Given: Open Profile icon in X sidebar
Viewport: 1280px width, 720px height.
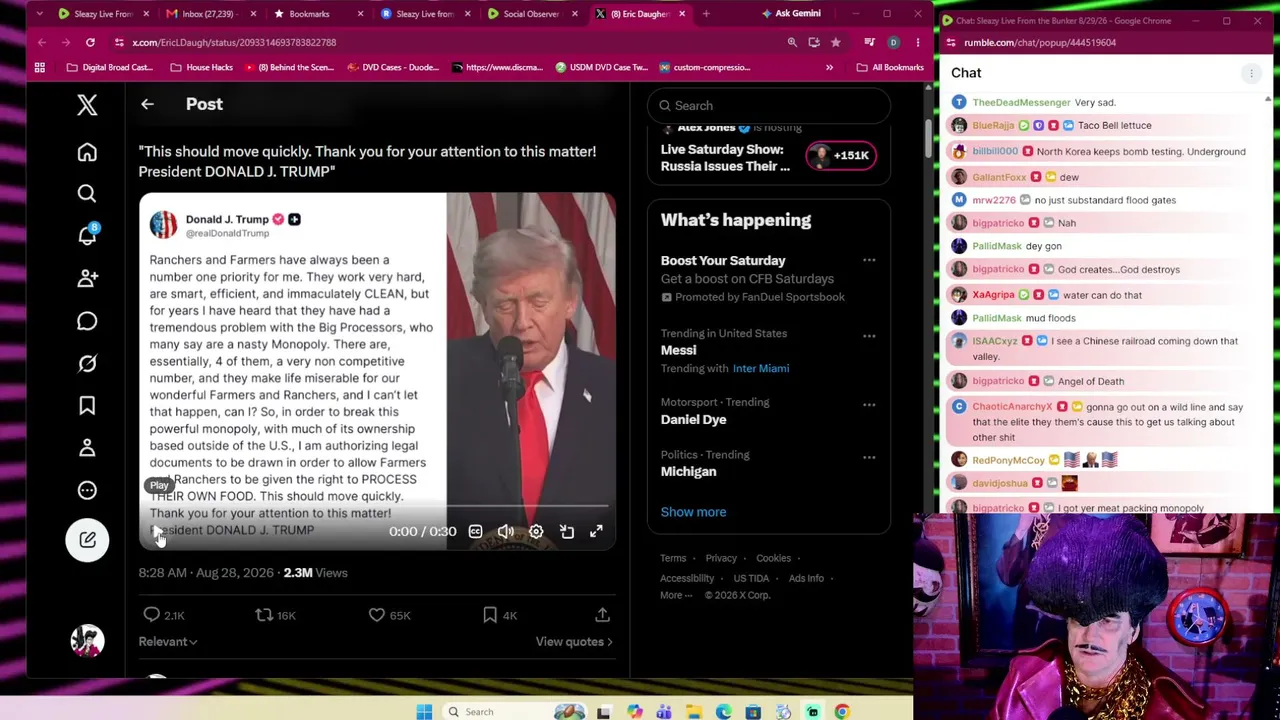Looking at the screenshot, I should 87,448.
